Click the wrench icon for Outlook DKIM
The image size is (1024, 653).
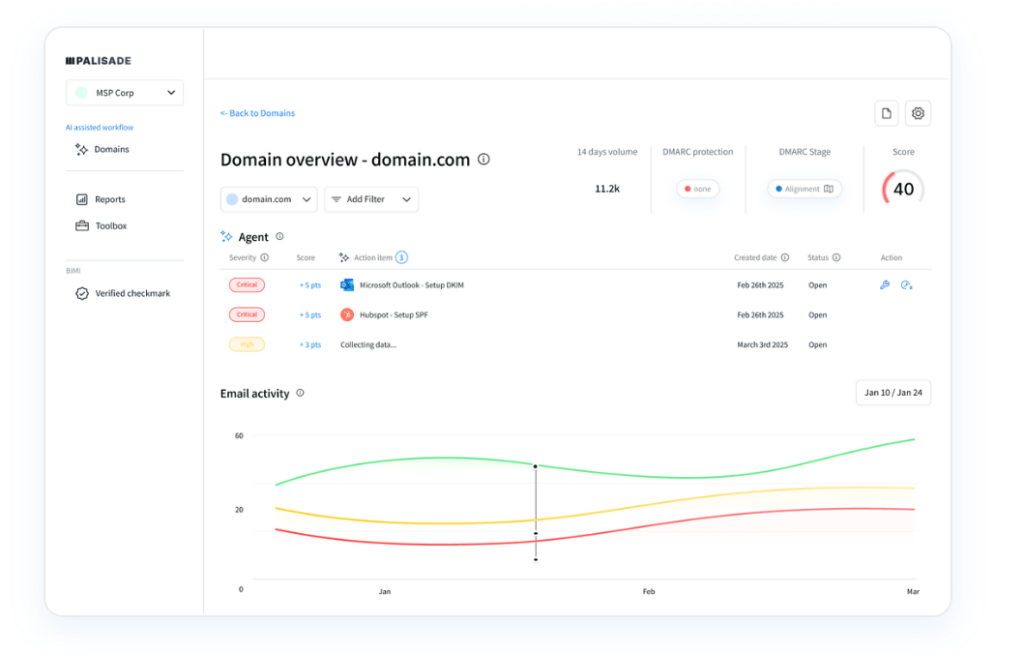pos(884,285)
